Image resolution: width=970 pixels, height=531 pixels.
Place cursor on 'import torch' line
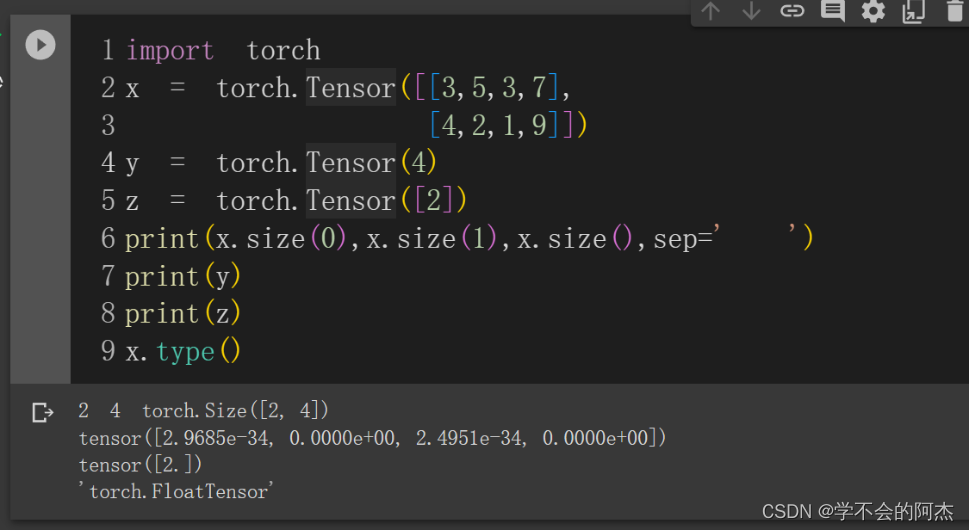point(223,50)
